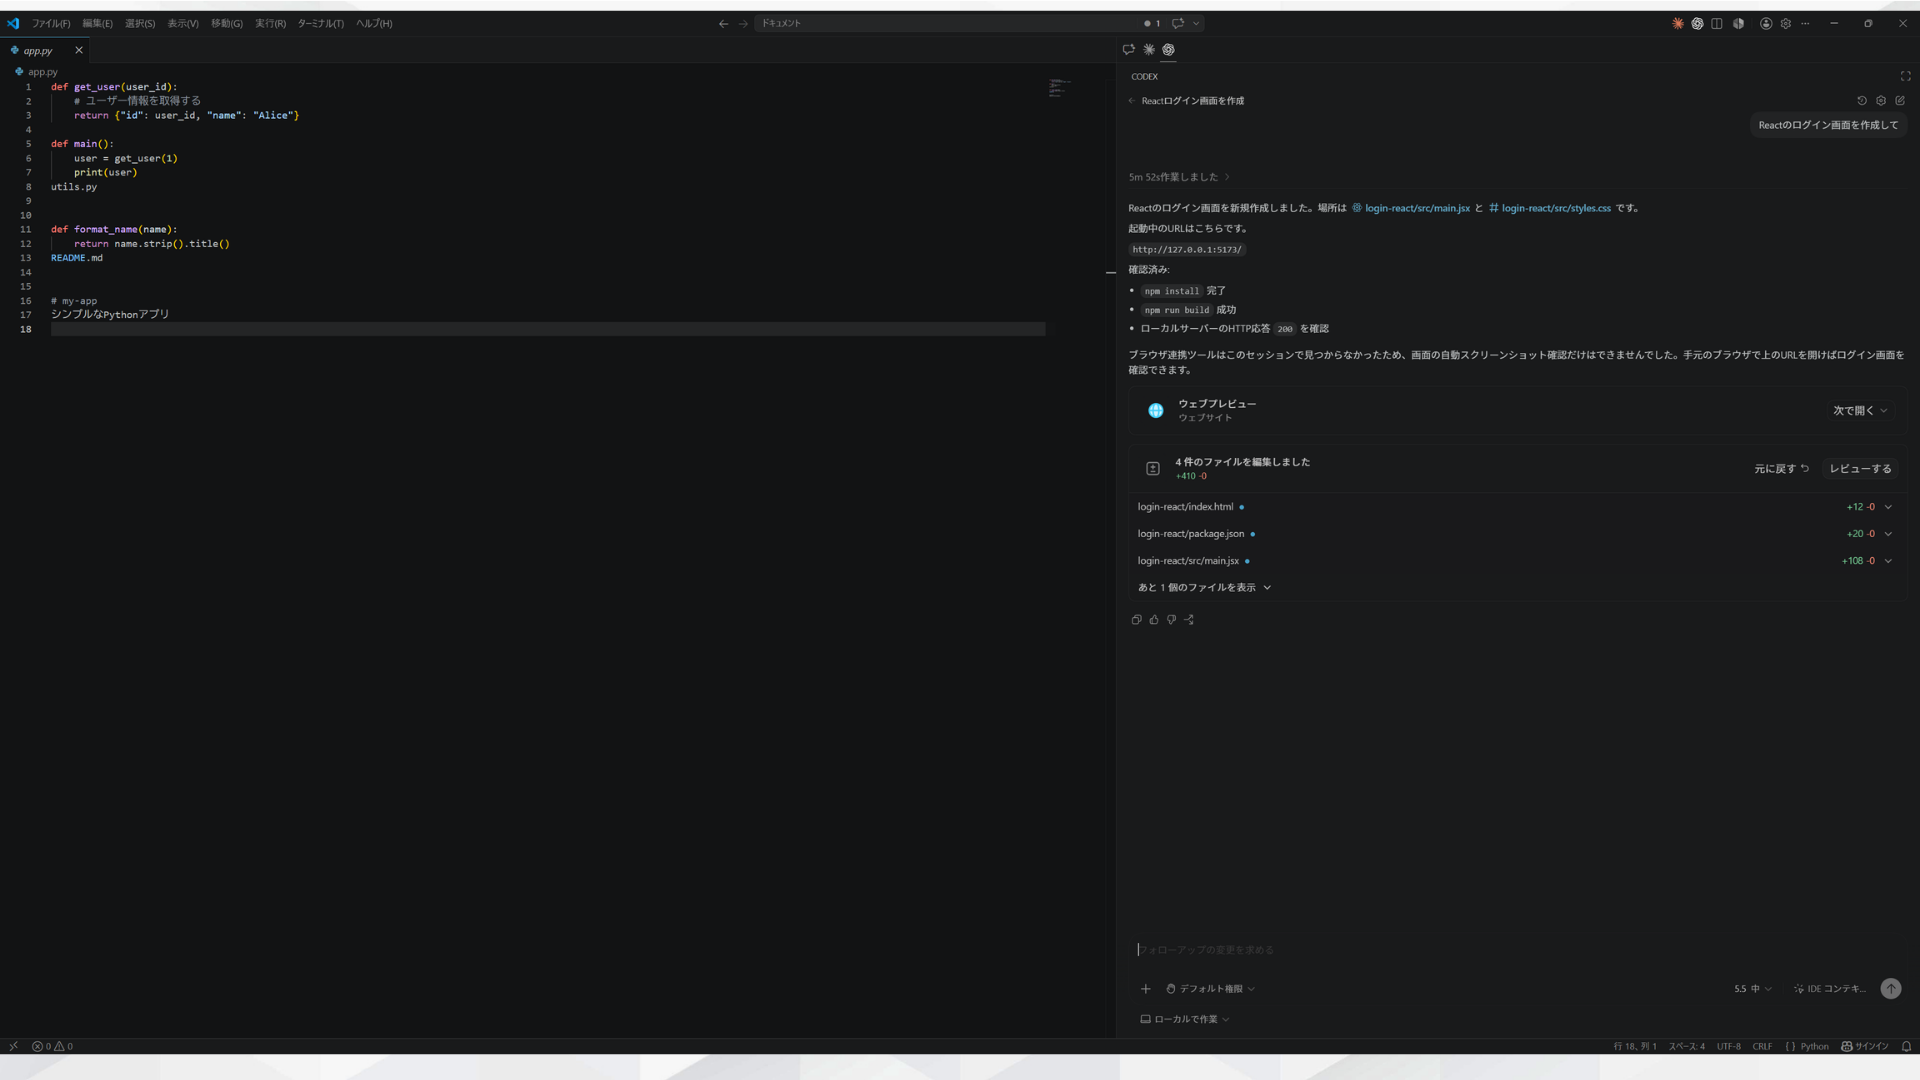Start a new Codex chat with the compose icon
Viewport: 1920px width, 1080px height.
tap(1900, 101)
